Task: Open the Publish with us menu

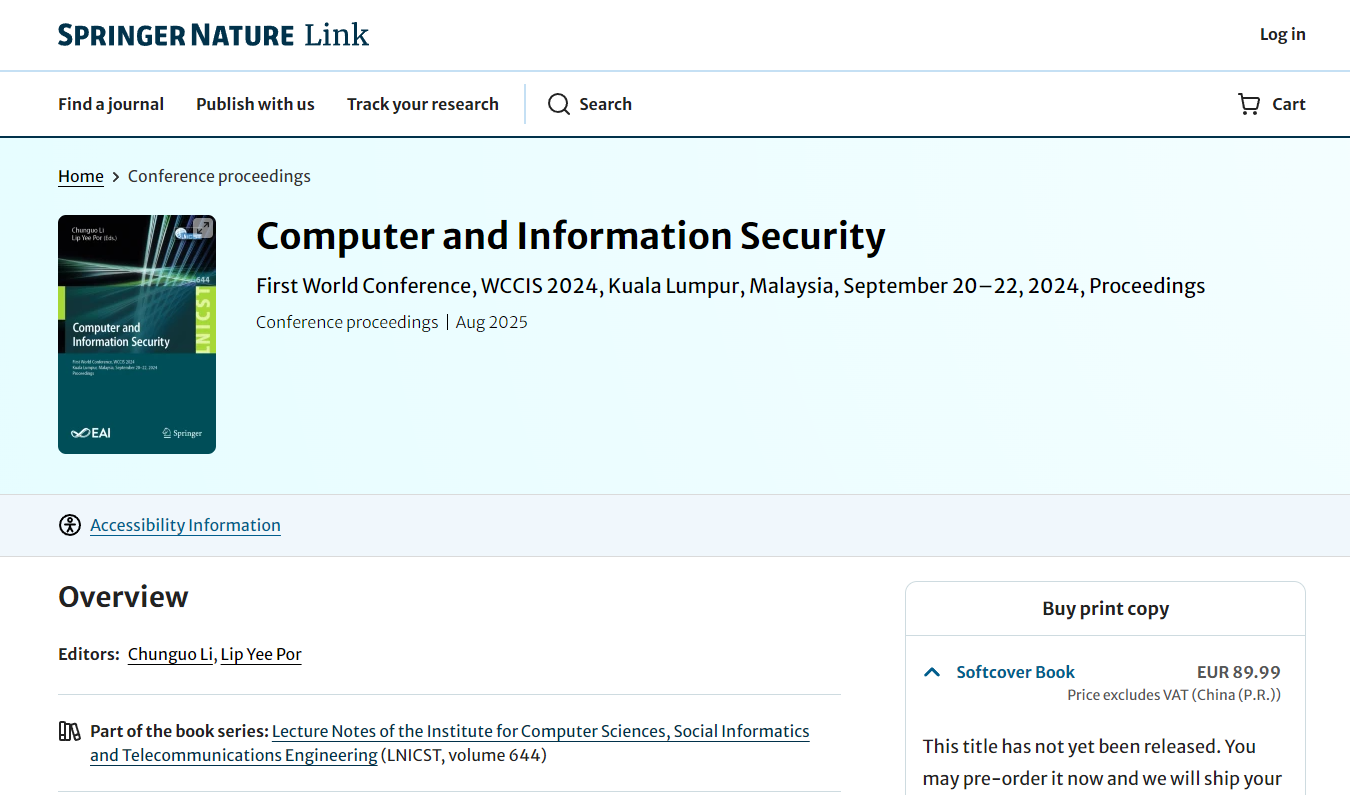Action: point(255,104)
